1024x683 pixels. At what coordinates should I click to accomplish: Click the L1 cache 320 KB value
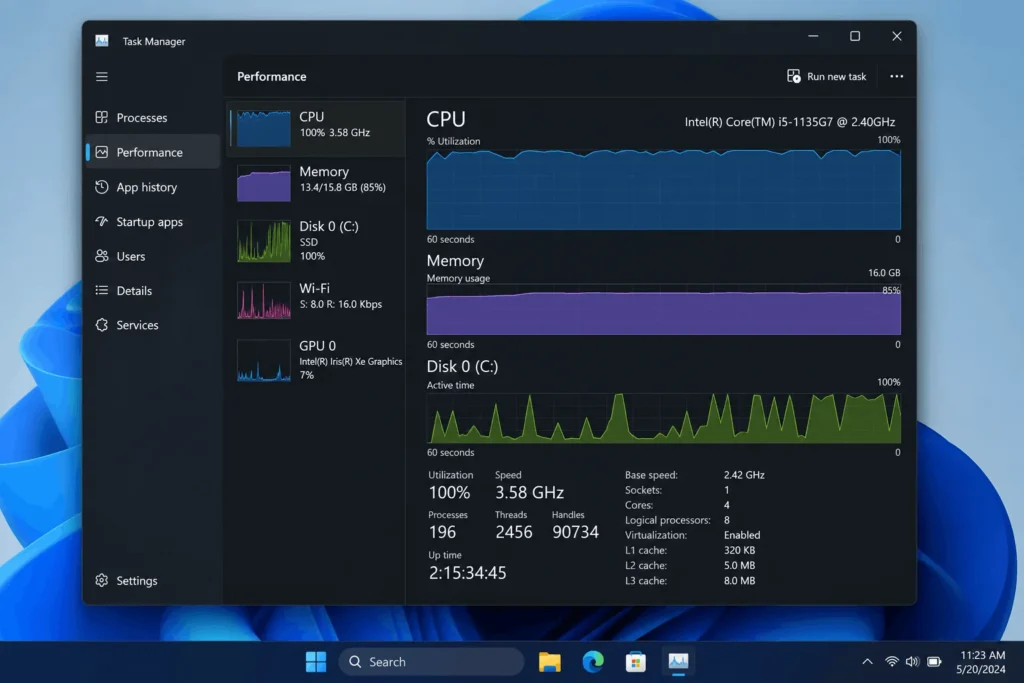tap(739, 550)
